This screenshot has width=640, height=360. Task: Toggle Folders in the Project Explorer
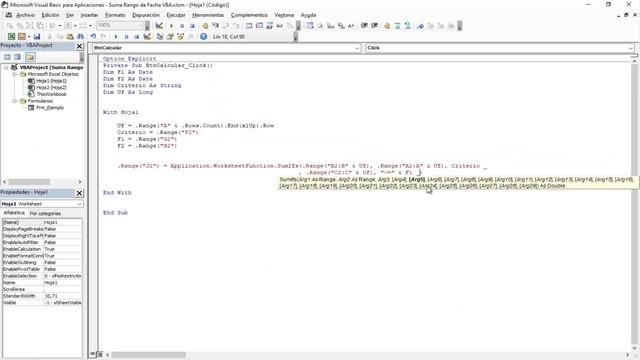pyautogui.click(x=30, y=57)
